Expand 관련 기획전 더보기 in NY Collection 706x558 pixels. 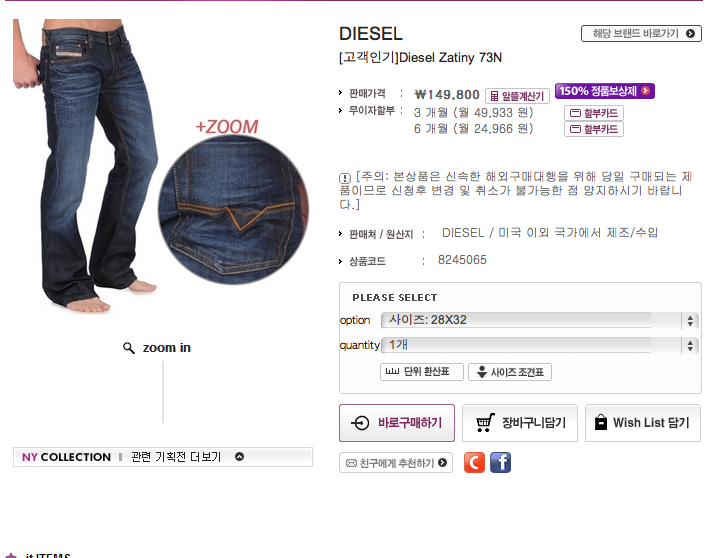point(176,457)
